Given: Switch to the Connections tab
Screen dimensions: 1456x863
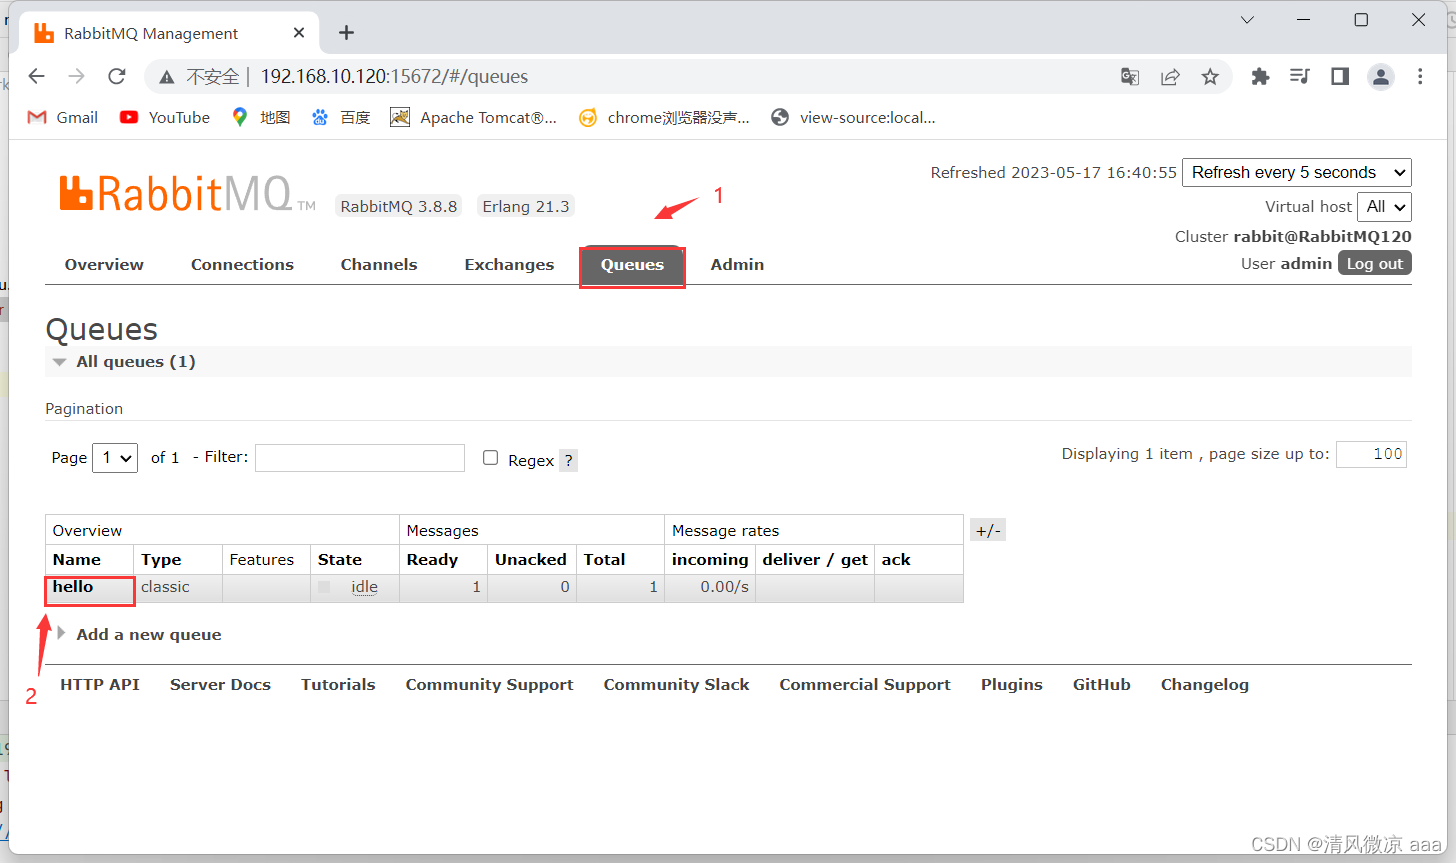Looking at the screenshot, I should coord(242,265).
